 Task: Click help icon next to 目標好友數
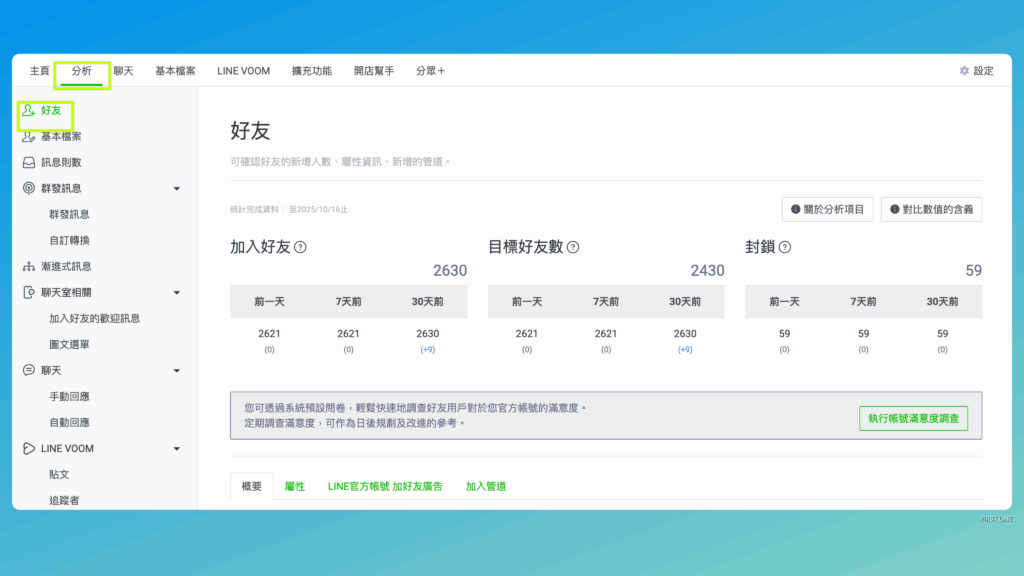coord(573,247)
